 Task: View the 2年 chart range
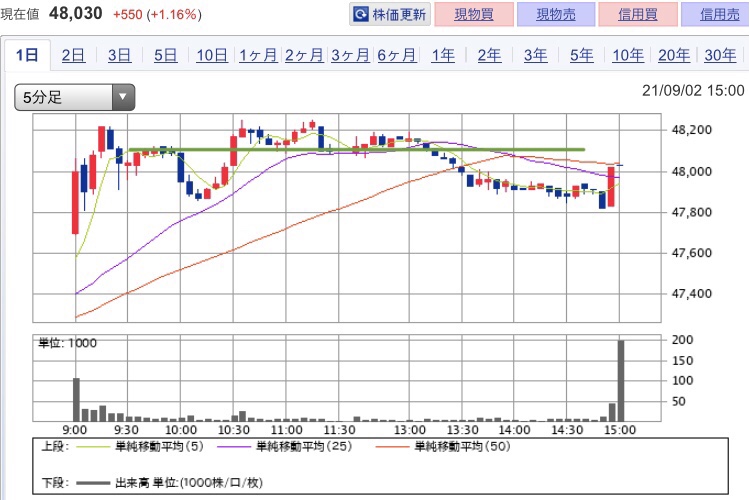(x=489, y=55)
